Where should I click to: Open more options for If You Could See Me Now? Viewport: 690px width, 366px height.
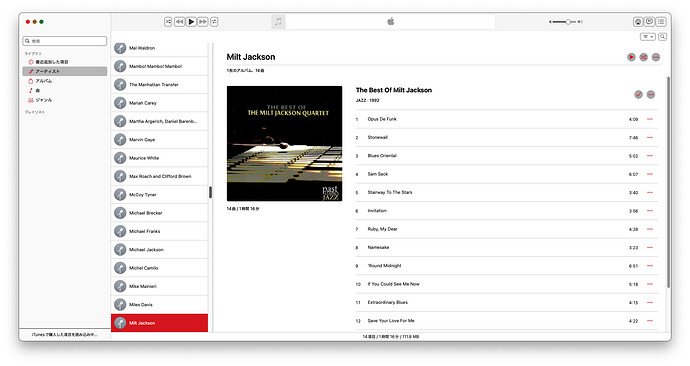(650, 284)
